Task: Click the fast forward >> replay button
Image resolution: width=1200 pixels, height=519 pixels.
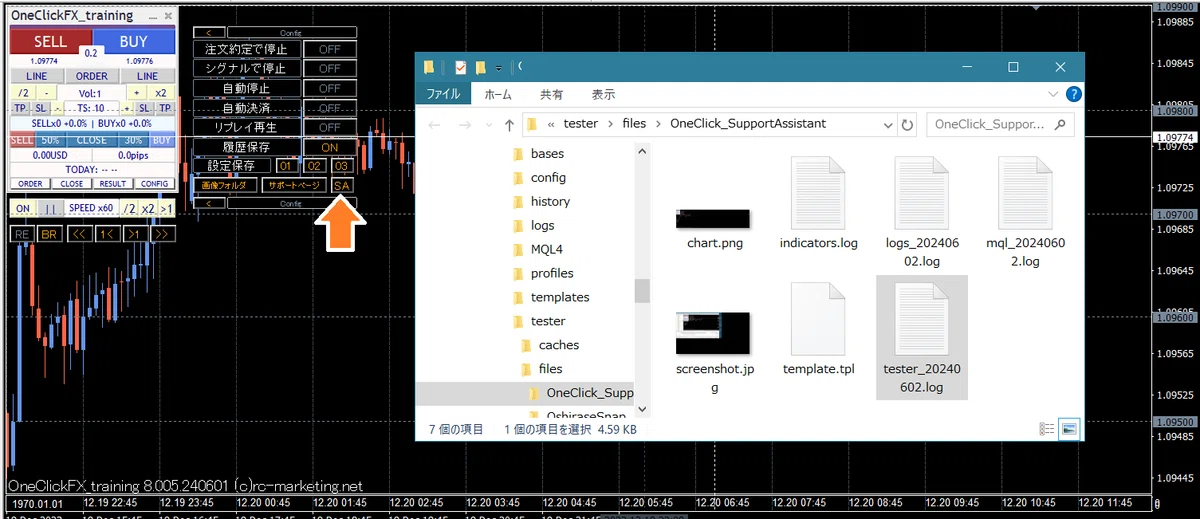Action: coord(163,233)
